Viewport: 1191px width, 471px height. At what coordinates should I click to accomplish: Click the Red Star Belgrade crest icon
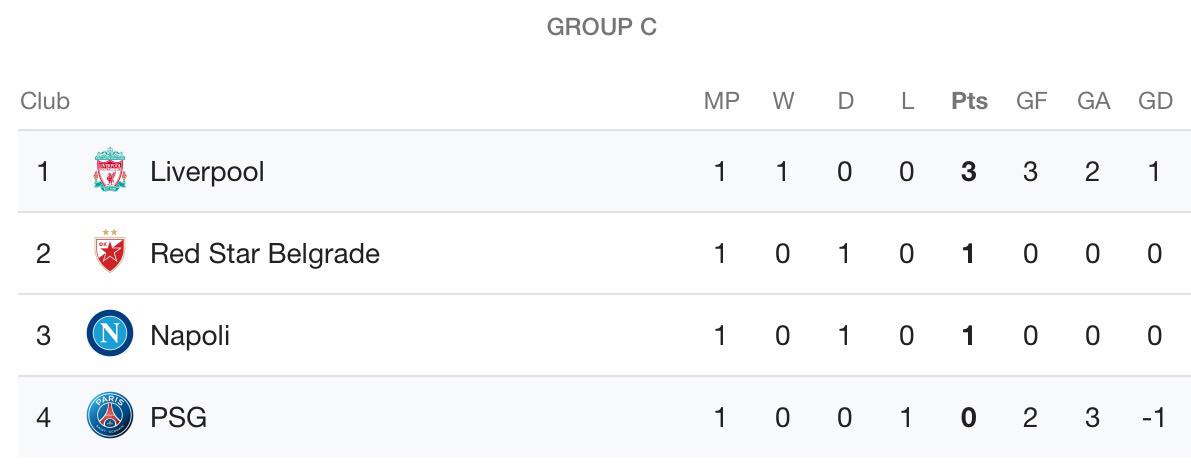tap(110, 252)
